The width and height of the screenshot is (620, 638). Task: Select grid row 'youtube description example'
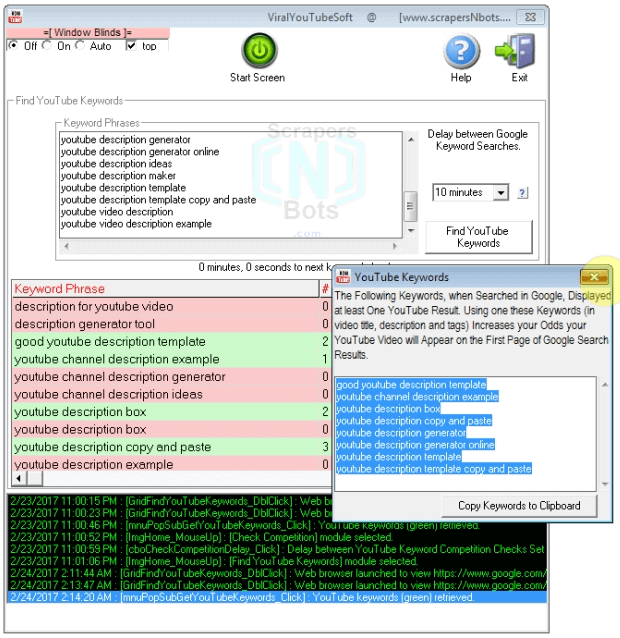tap(171, 464)
